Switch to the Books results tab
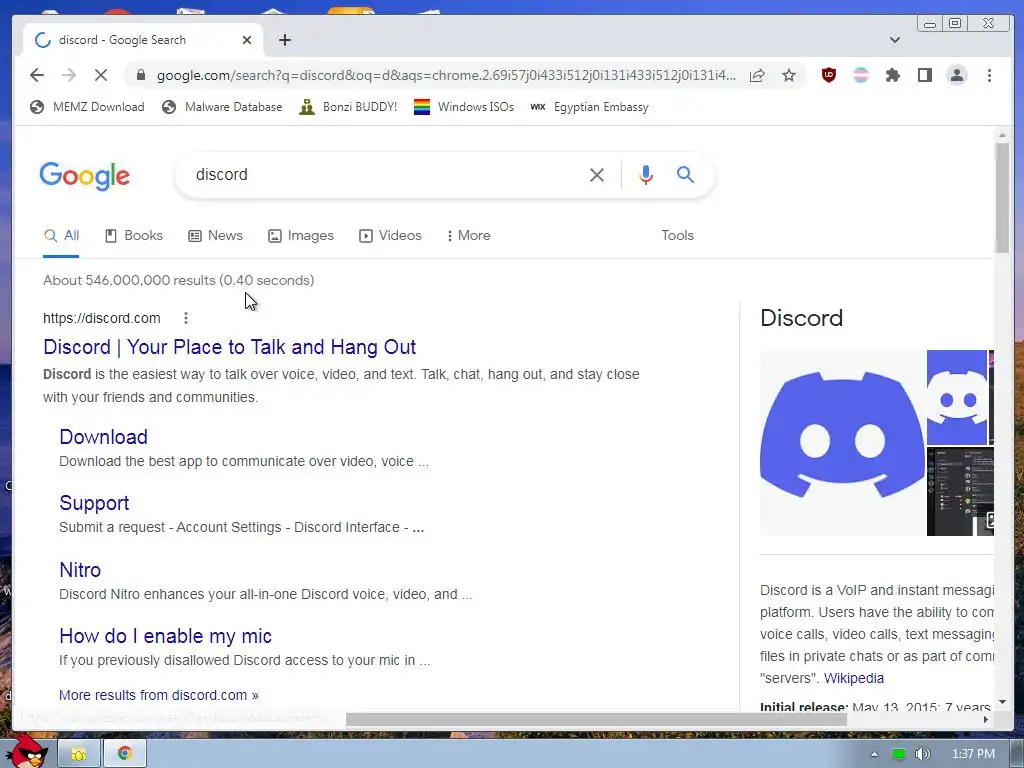Screen dimensions: 1024x768 pyautogui.click(x=134, y=235)
